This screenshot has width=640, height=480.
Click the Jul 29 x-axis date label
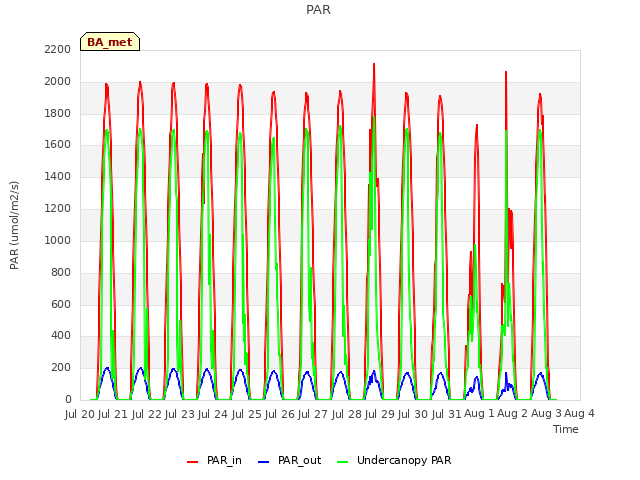point(380,414)
